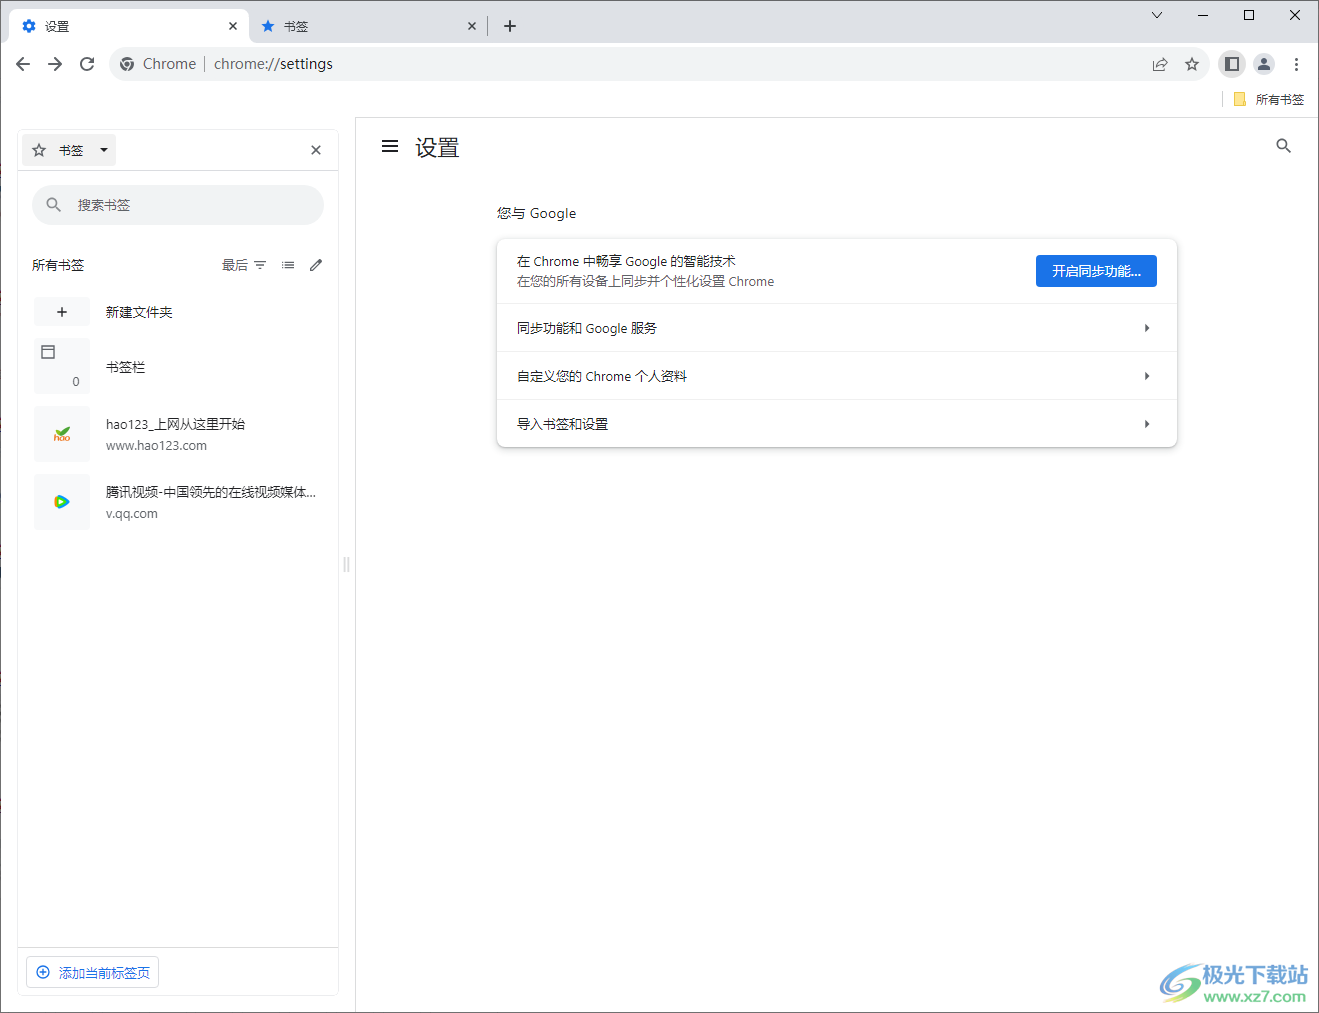Click the Chrome site info icon
The image size is (1319, 1013).
point(127,64)
